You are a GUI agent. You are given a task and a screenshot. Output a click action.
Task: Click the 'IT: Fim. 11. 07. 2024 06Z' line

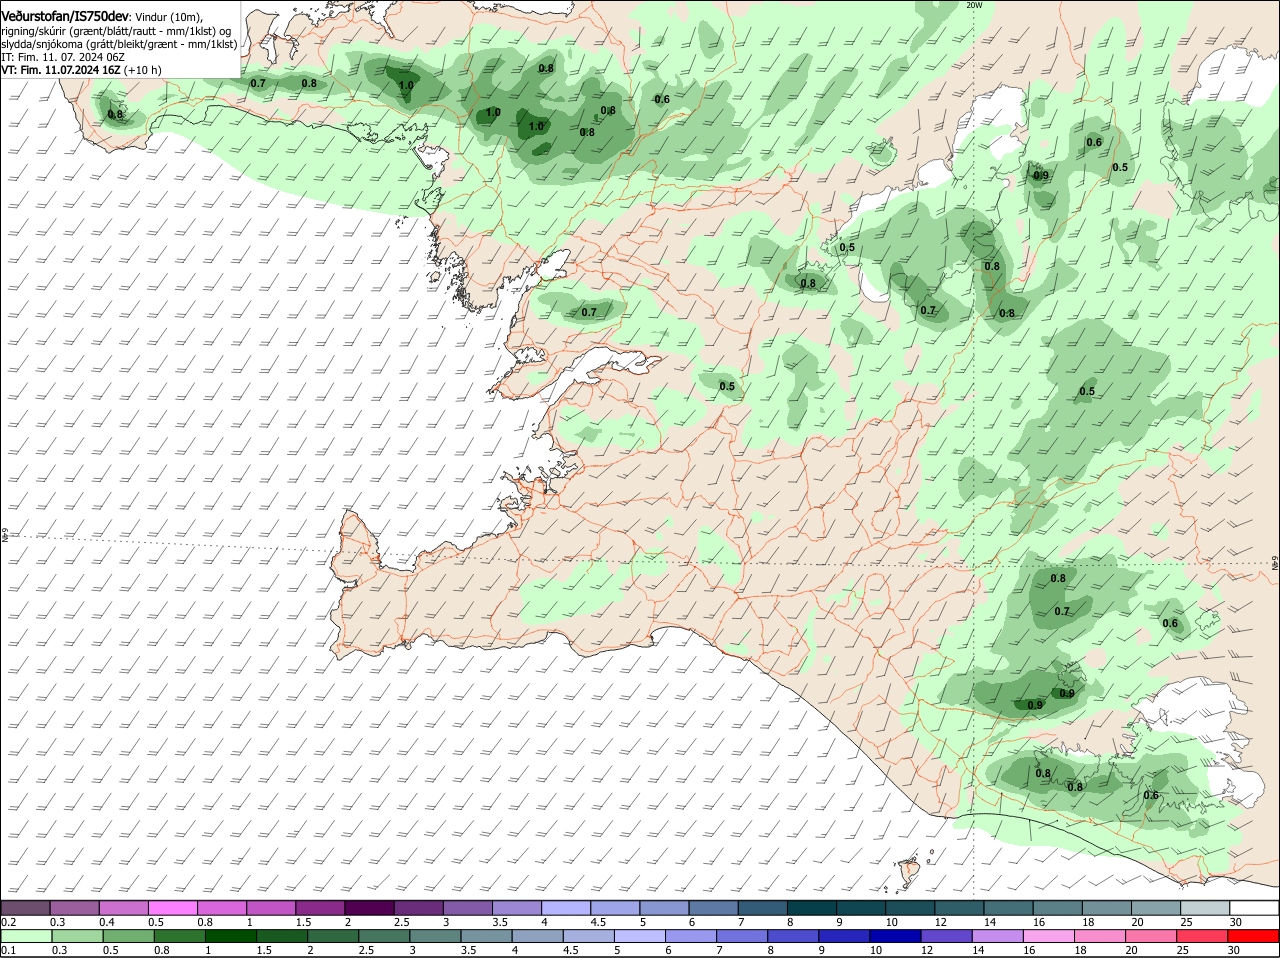pos(63,57)
